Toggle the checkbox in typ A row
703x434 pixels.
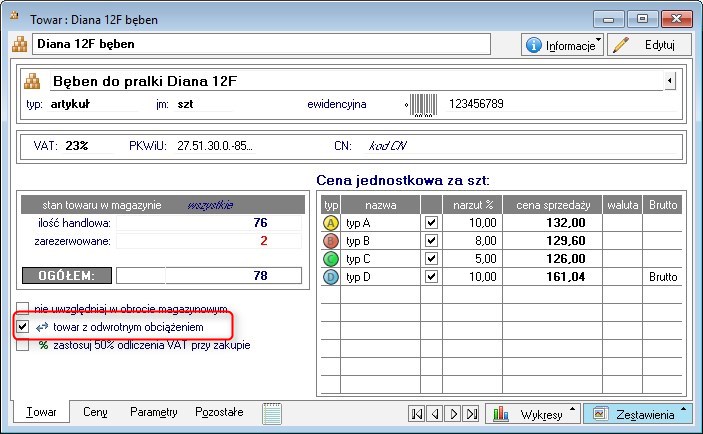click(x=431, y=223)
